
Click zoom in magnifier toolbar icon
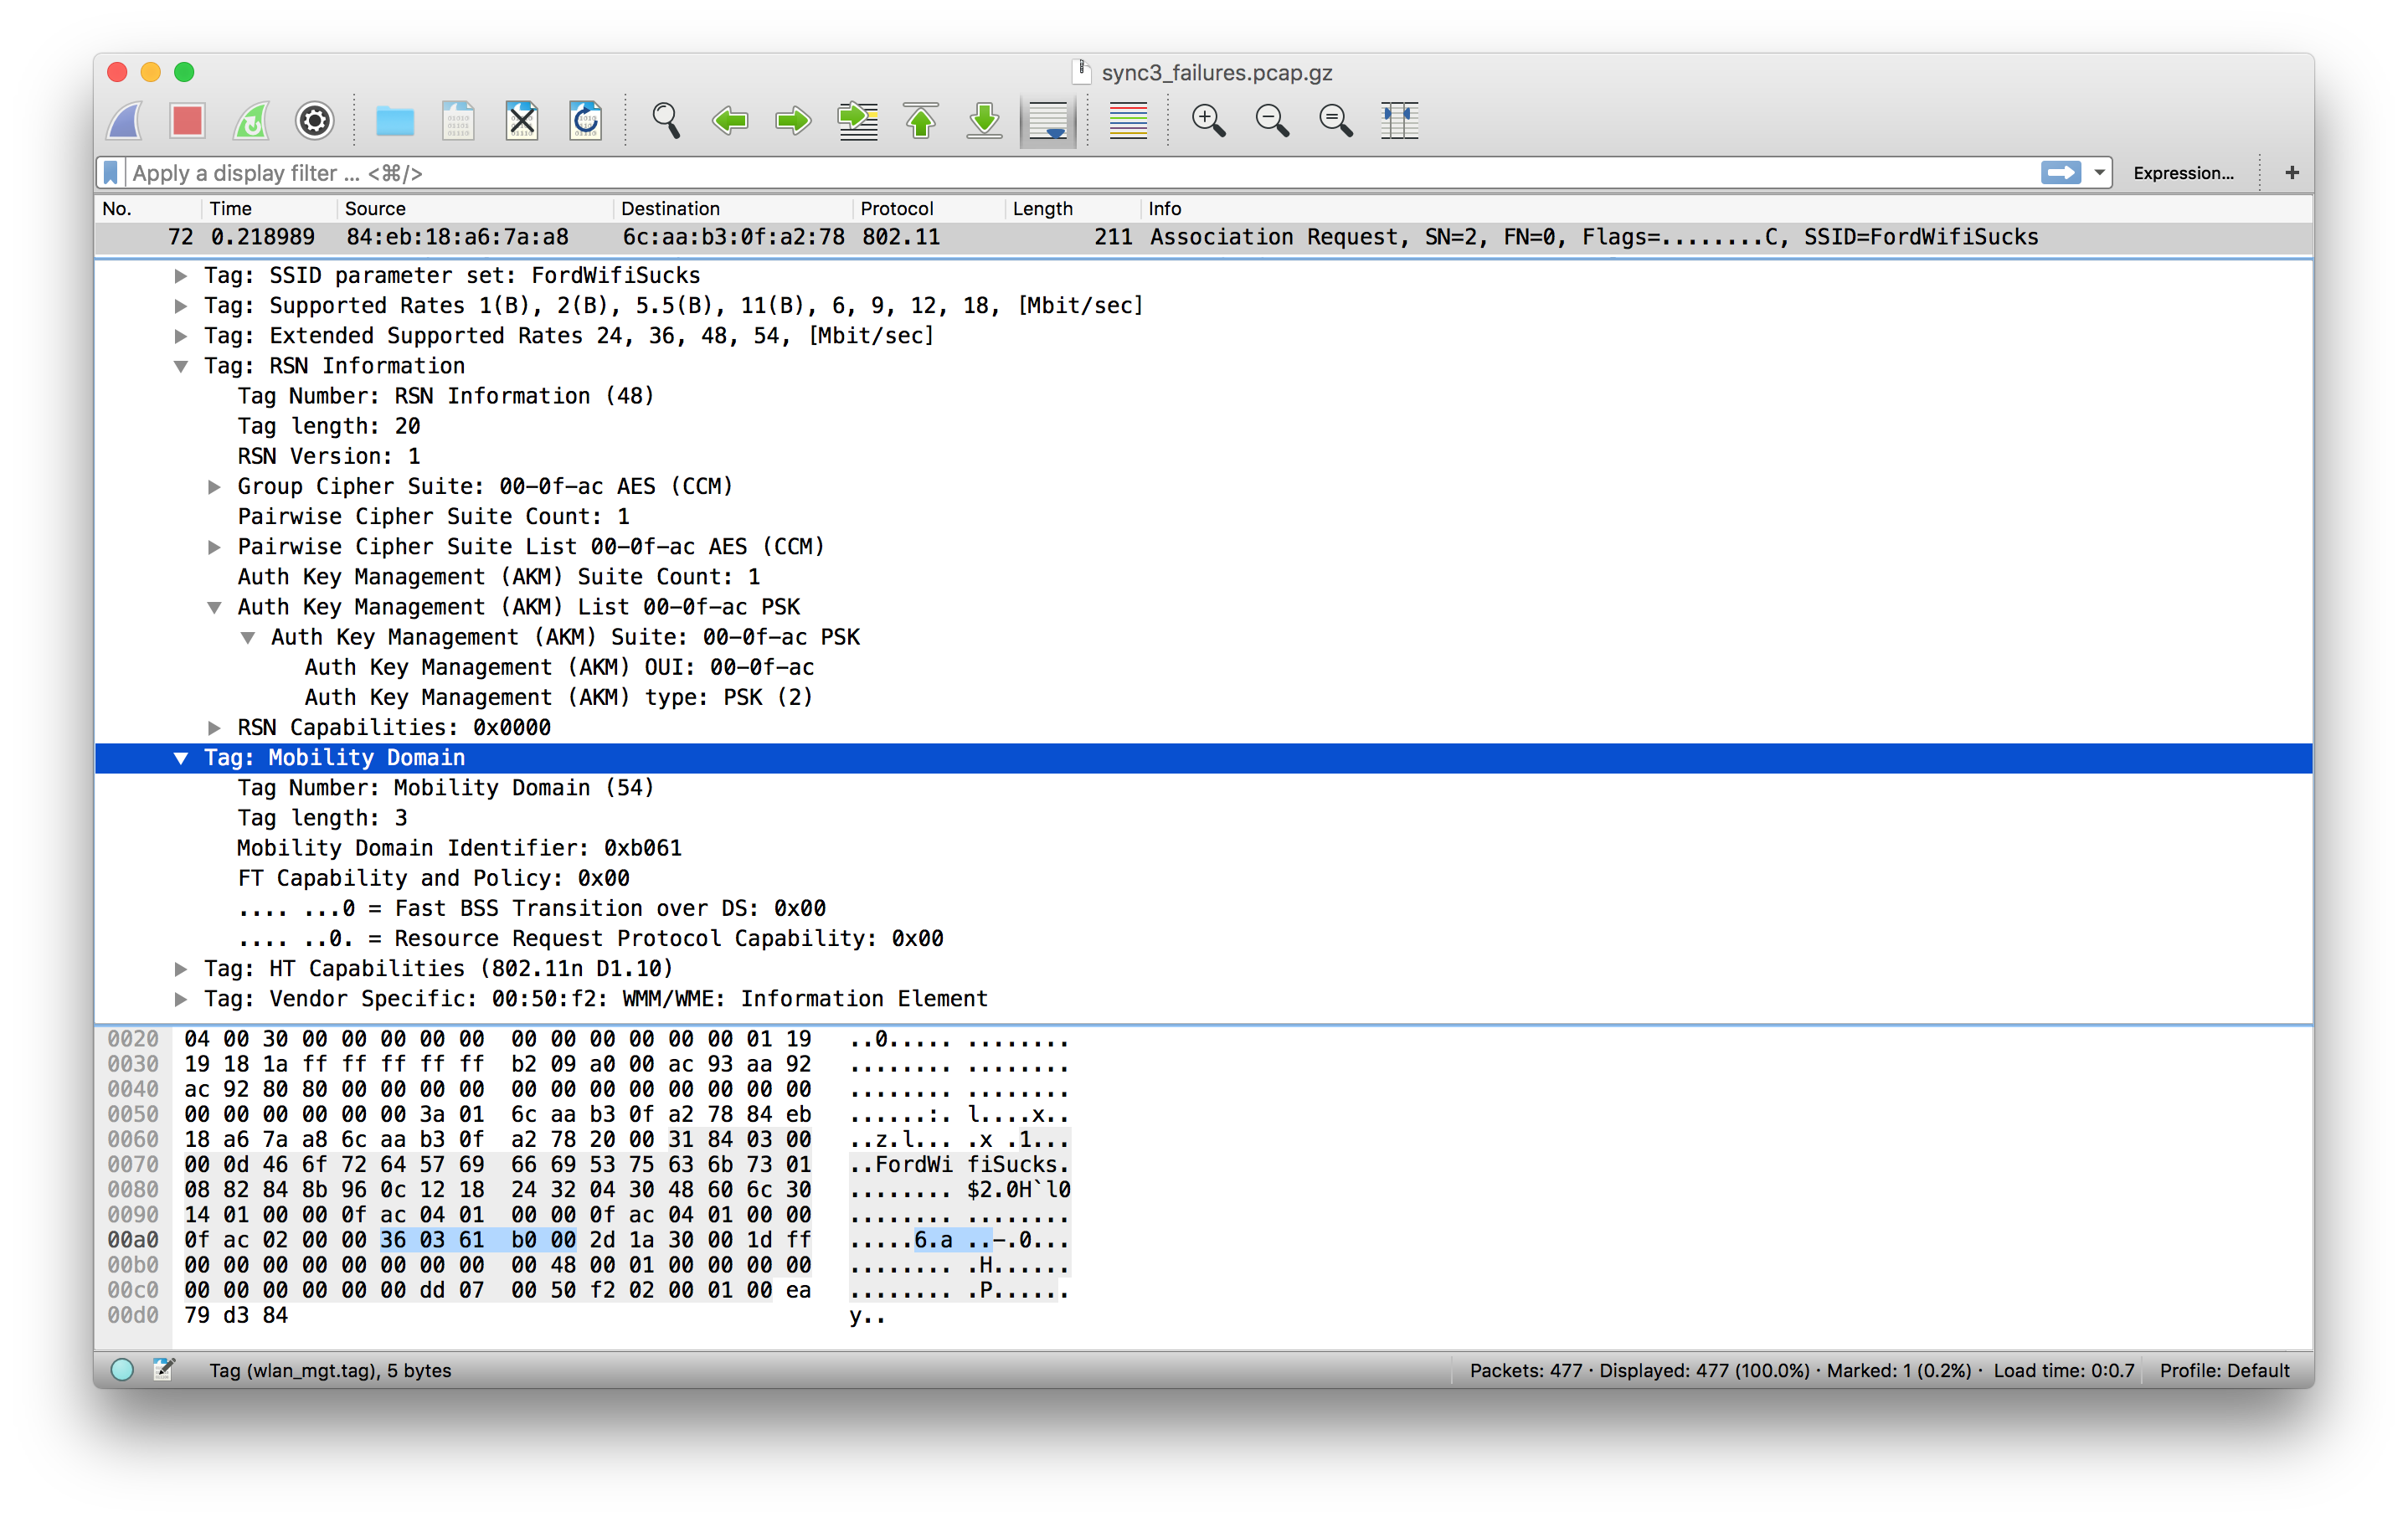point(1208,121)
